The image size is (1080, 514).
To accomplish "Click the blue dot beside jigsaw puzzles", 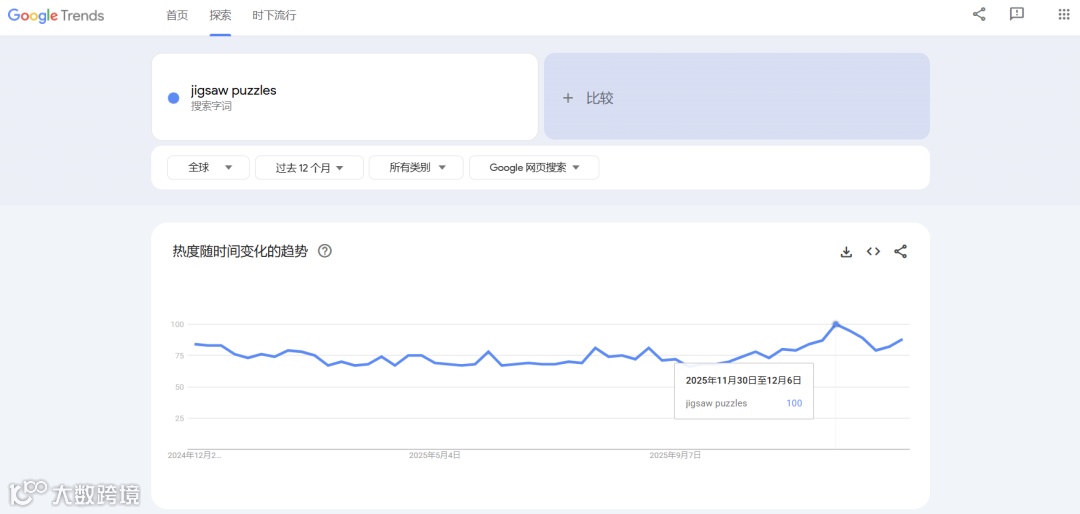I will pyautogui.click(x=174, y=98).
